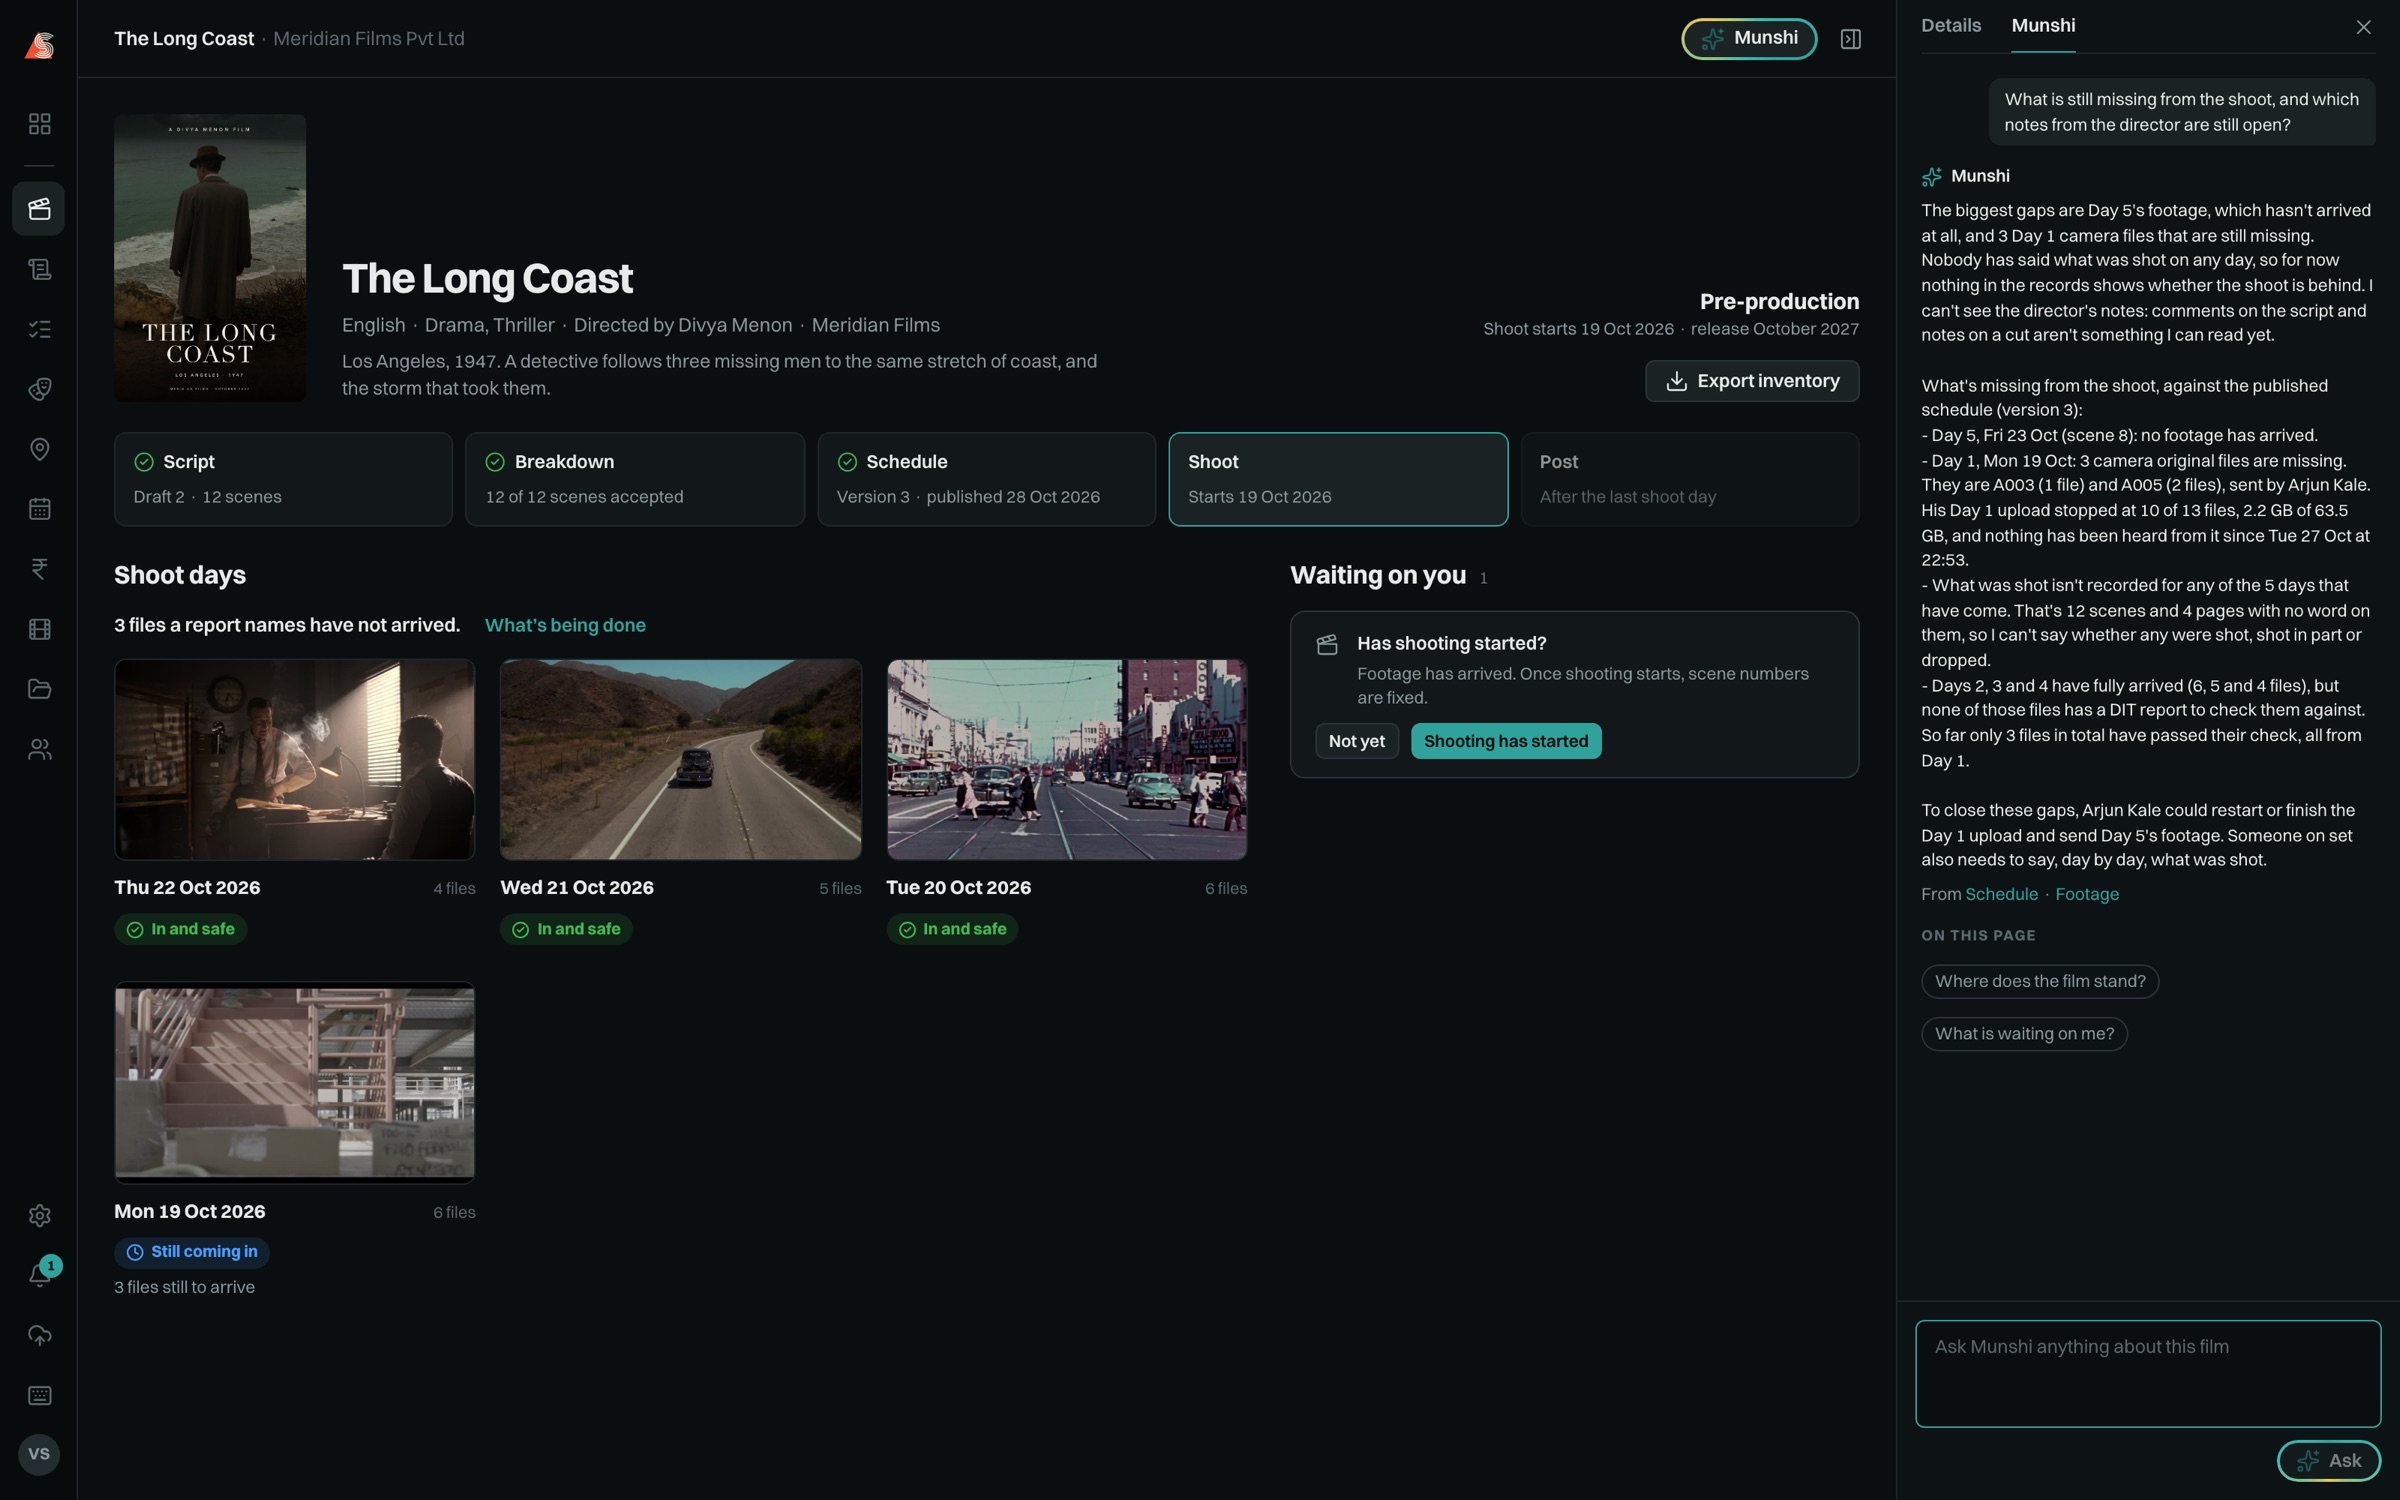Open the dashboard grid icon in sidebar
This screenshot has width=2400, height=1500.
click(39, 124)
